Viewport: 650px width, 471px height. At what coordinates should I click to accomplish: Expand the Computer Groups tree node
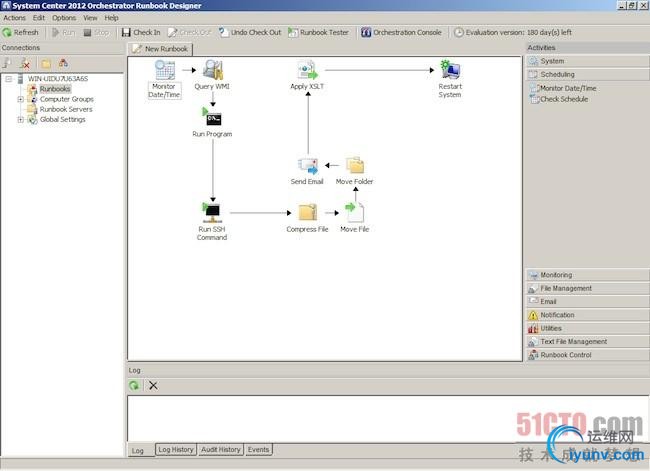pyautogui.click(x=20, y=99)
